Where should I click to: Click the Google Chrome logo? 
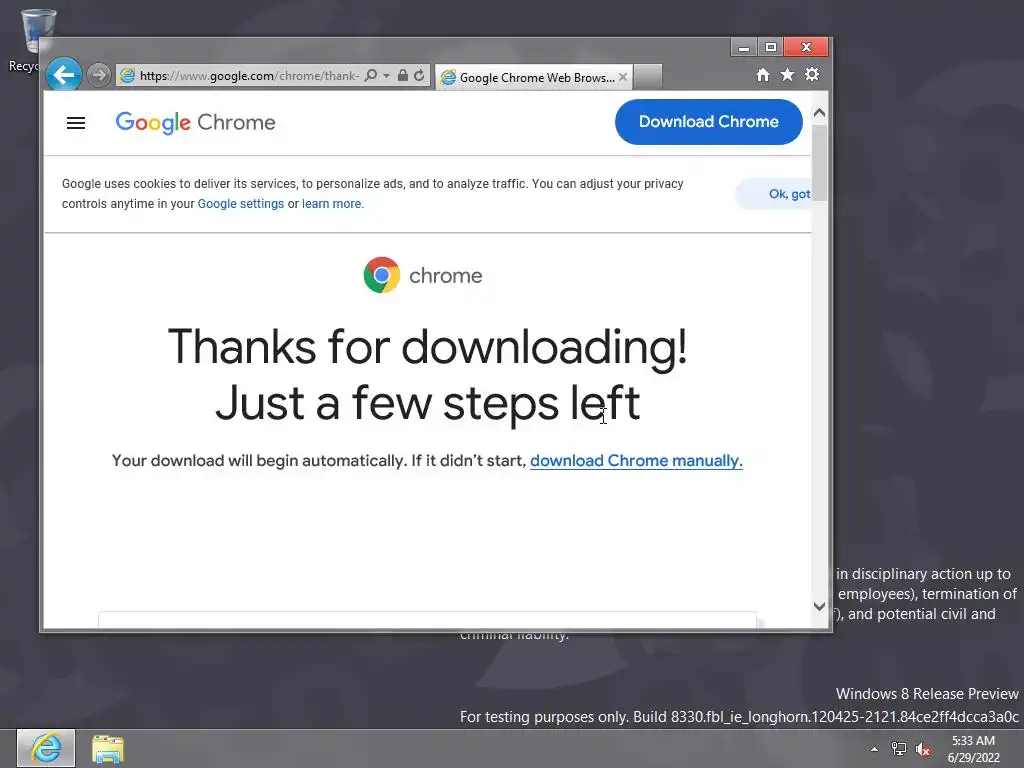pyautogui.click(x=195, y=122)
